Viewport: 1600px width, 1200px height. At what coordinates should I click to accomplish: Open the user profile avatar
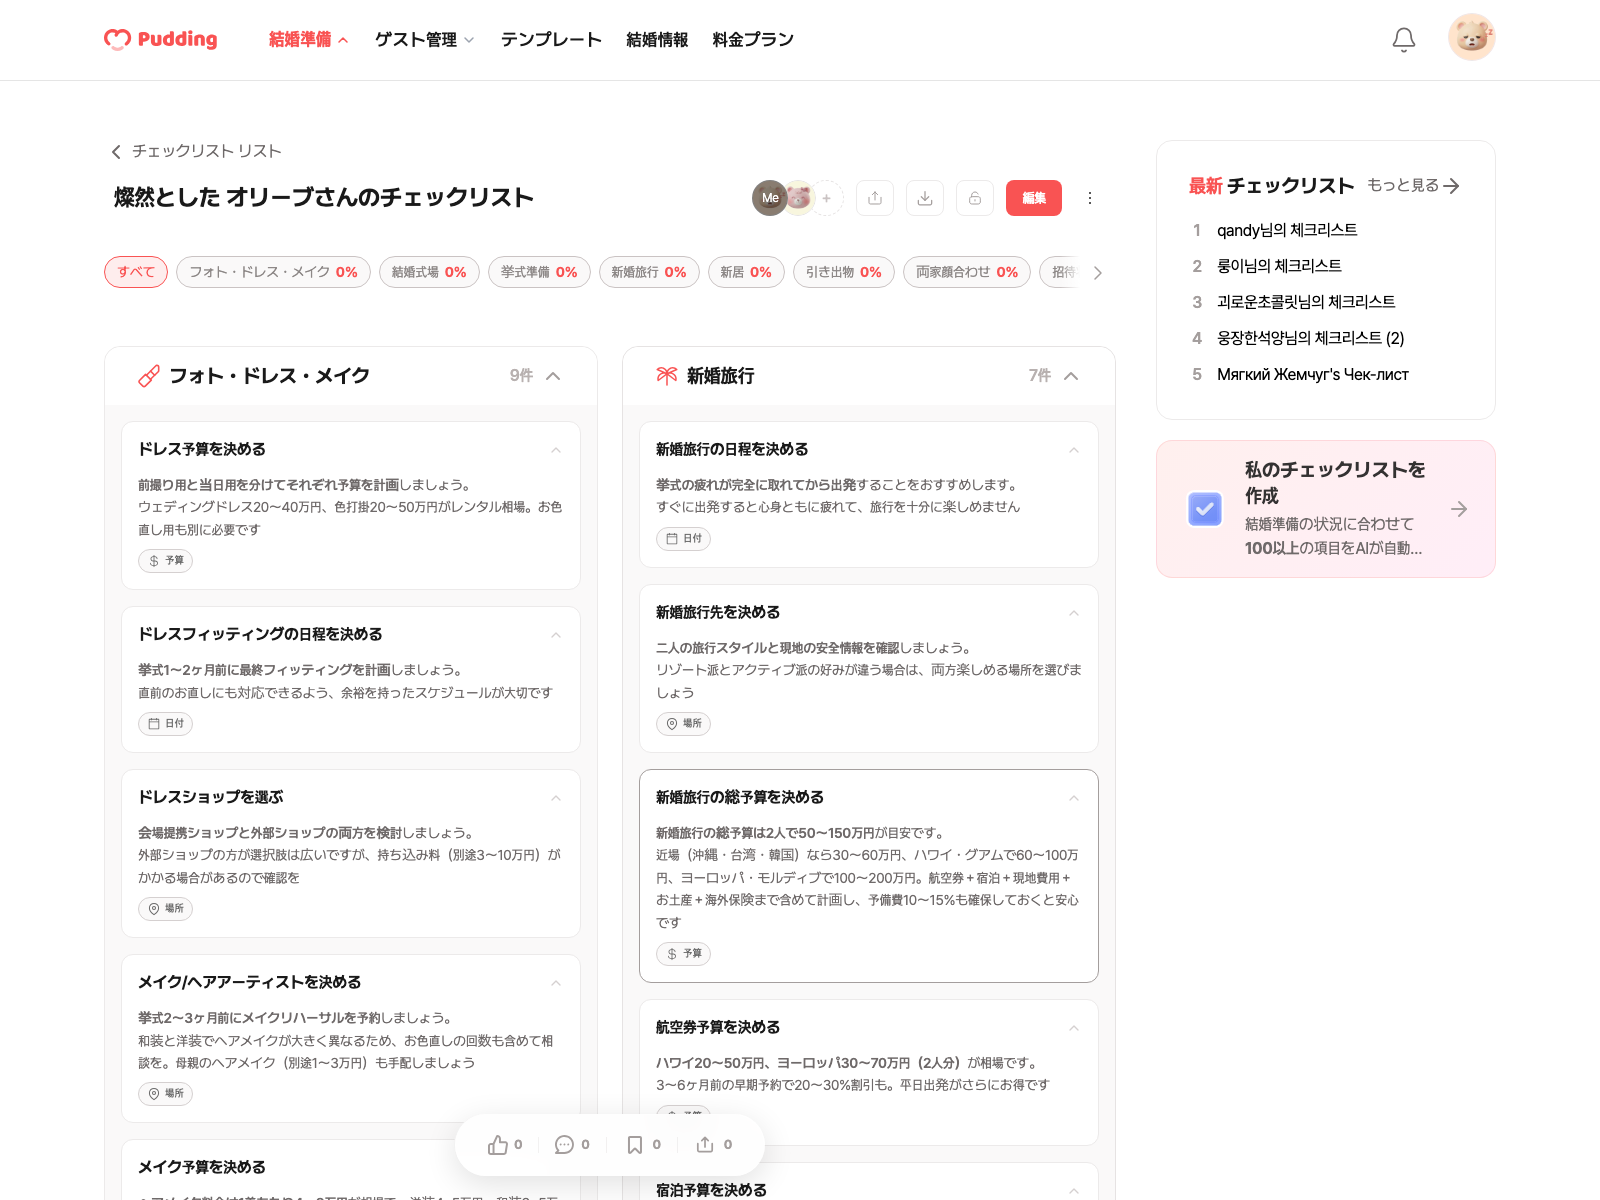[1472, 37]
